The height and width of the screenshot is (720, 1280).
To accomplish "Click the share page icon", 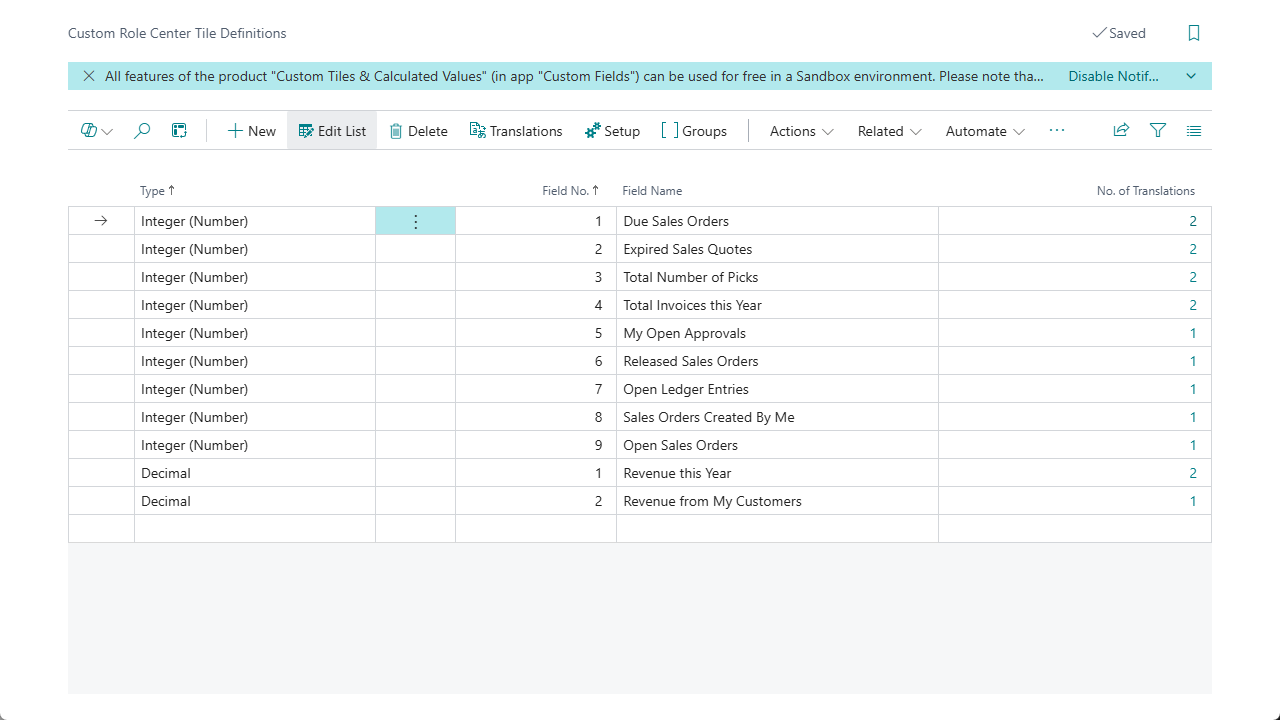I will coord(1121,131).
